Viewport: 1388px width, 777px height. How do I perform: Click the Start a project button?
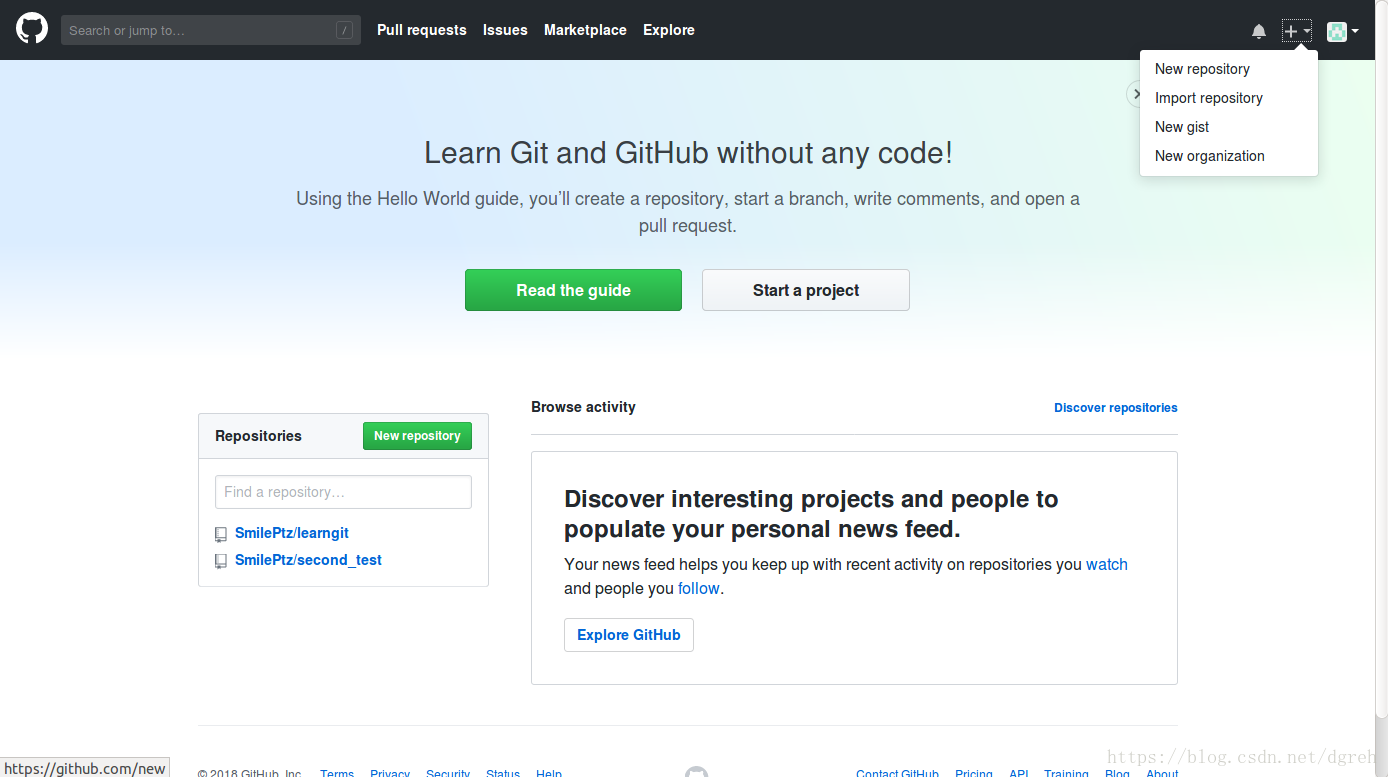click(x=806, y=290)
